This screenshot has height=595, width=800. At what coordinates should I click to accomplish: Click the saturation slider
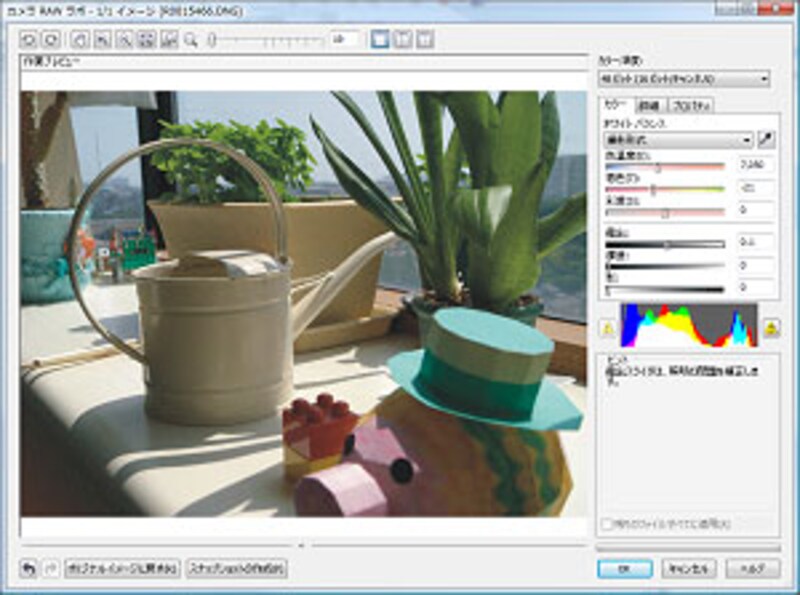(665, 212)
